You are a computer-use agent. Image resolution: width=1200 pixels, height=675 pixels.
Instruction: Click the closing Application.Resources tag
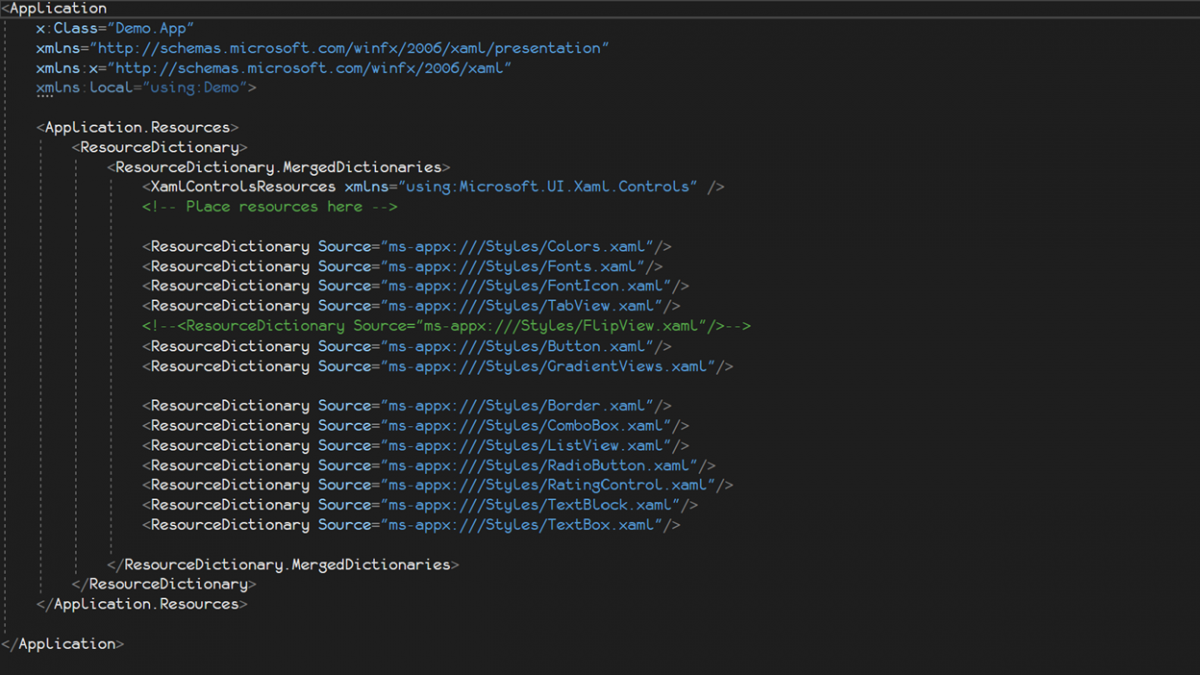tap(140, 604)
